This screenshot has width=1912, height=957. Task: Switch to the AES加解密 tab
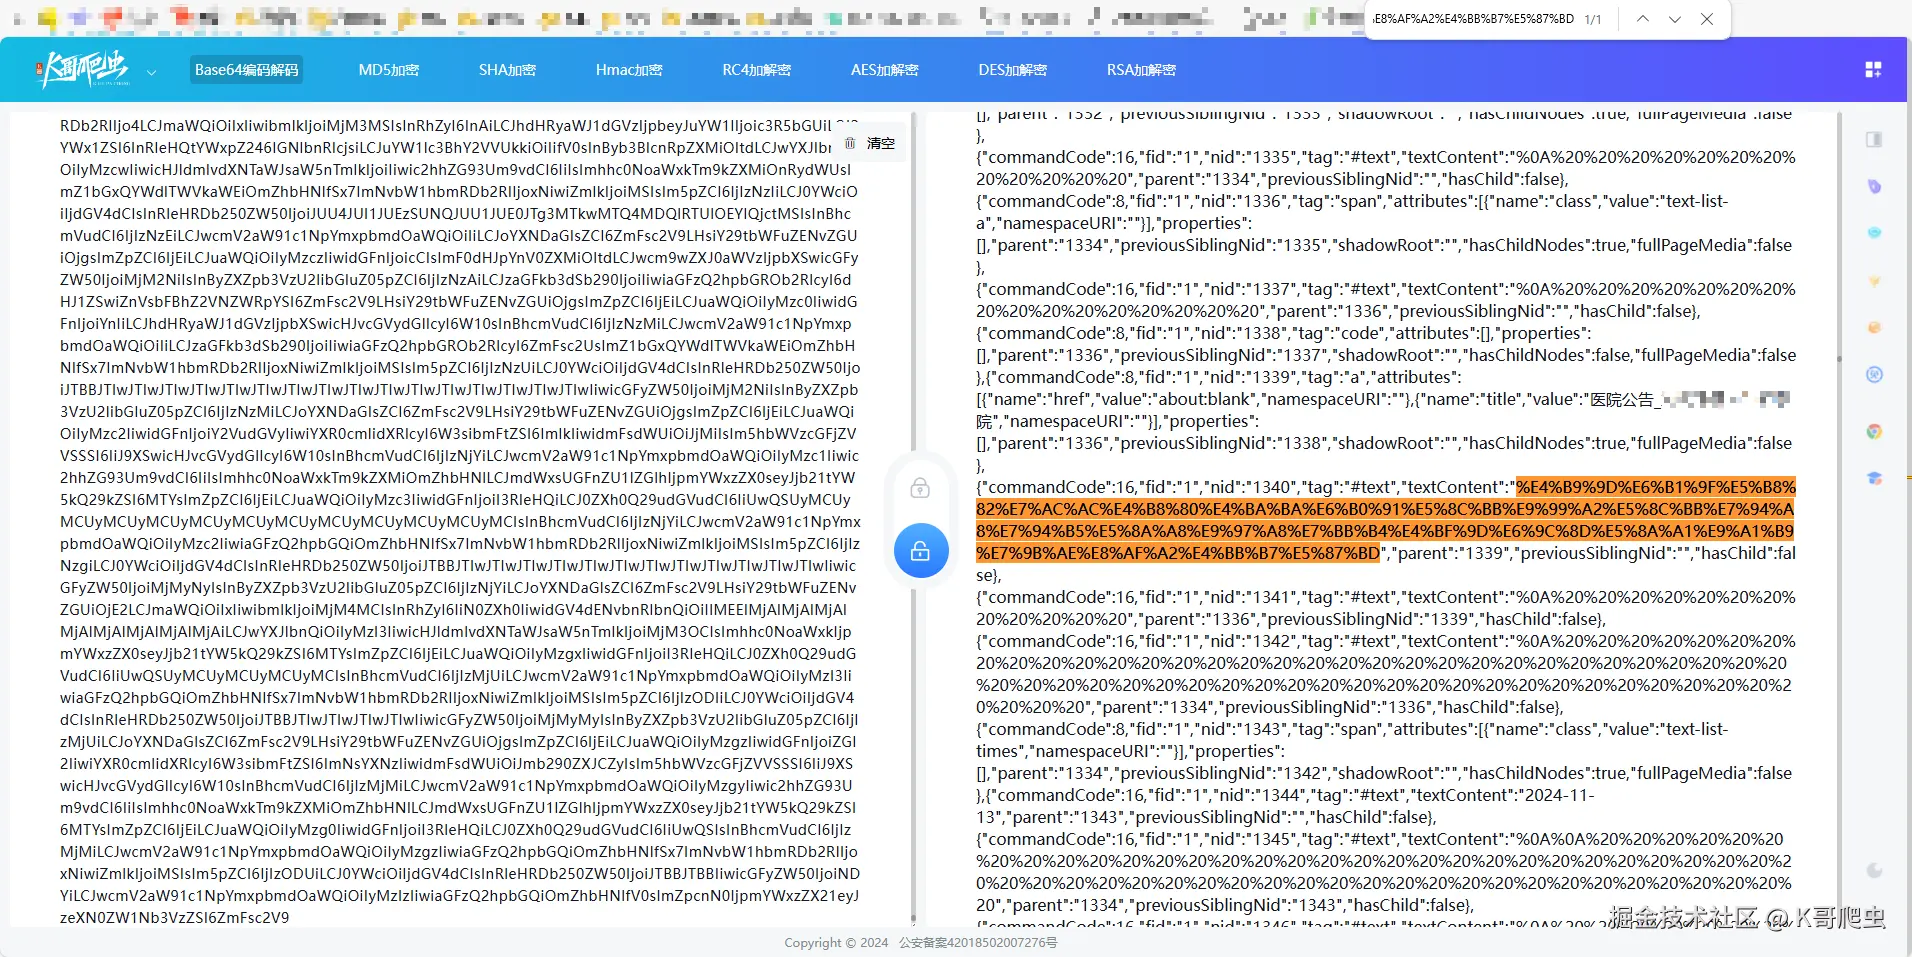click(884, 70)
